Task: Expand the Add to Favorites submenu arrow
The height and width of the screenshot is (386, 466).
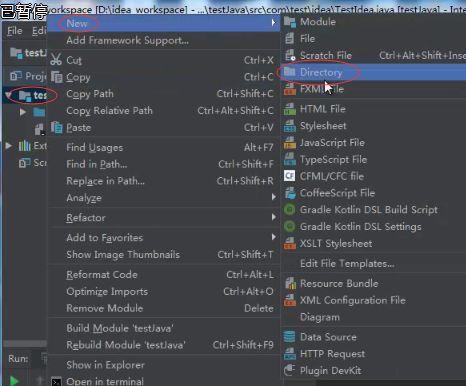Action: pyautogui.click(x=274, y=237)
